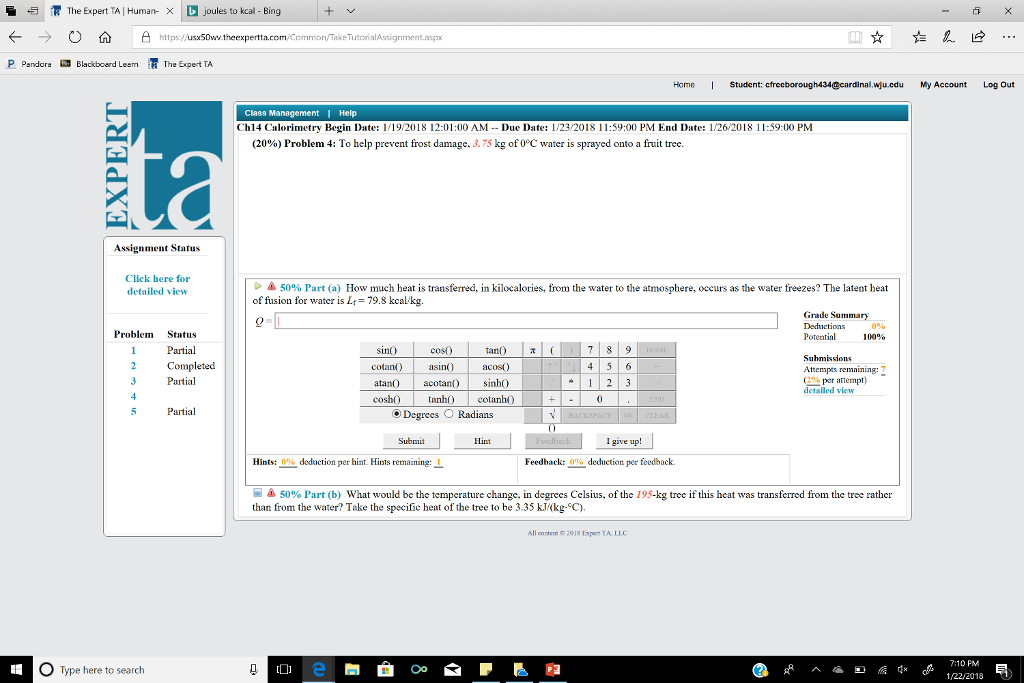The width and height of the screenshot is (1024, 683).
Task: Click the My Account link
Action: tap(943, 85)
